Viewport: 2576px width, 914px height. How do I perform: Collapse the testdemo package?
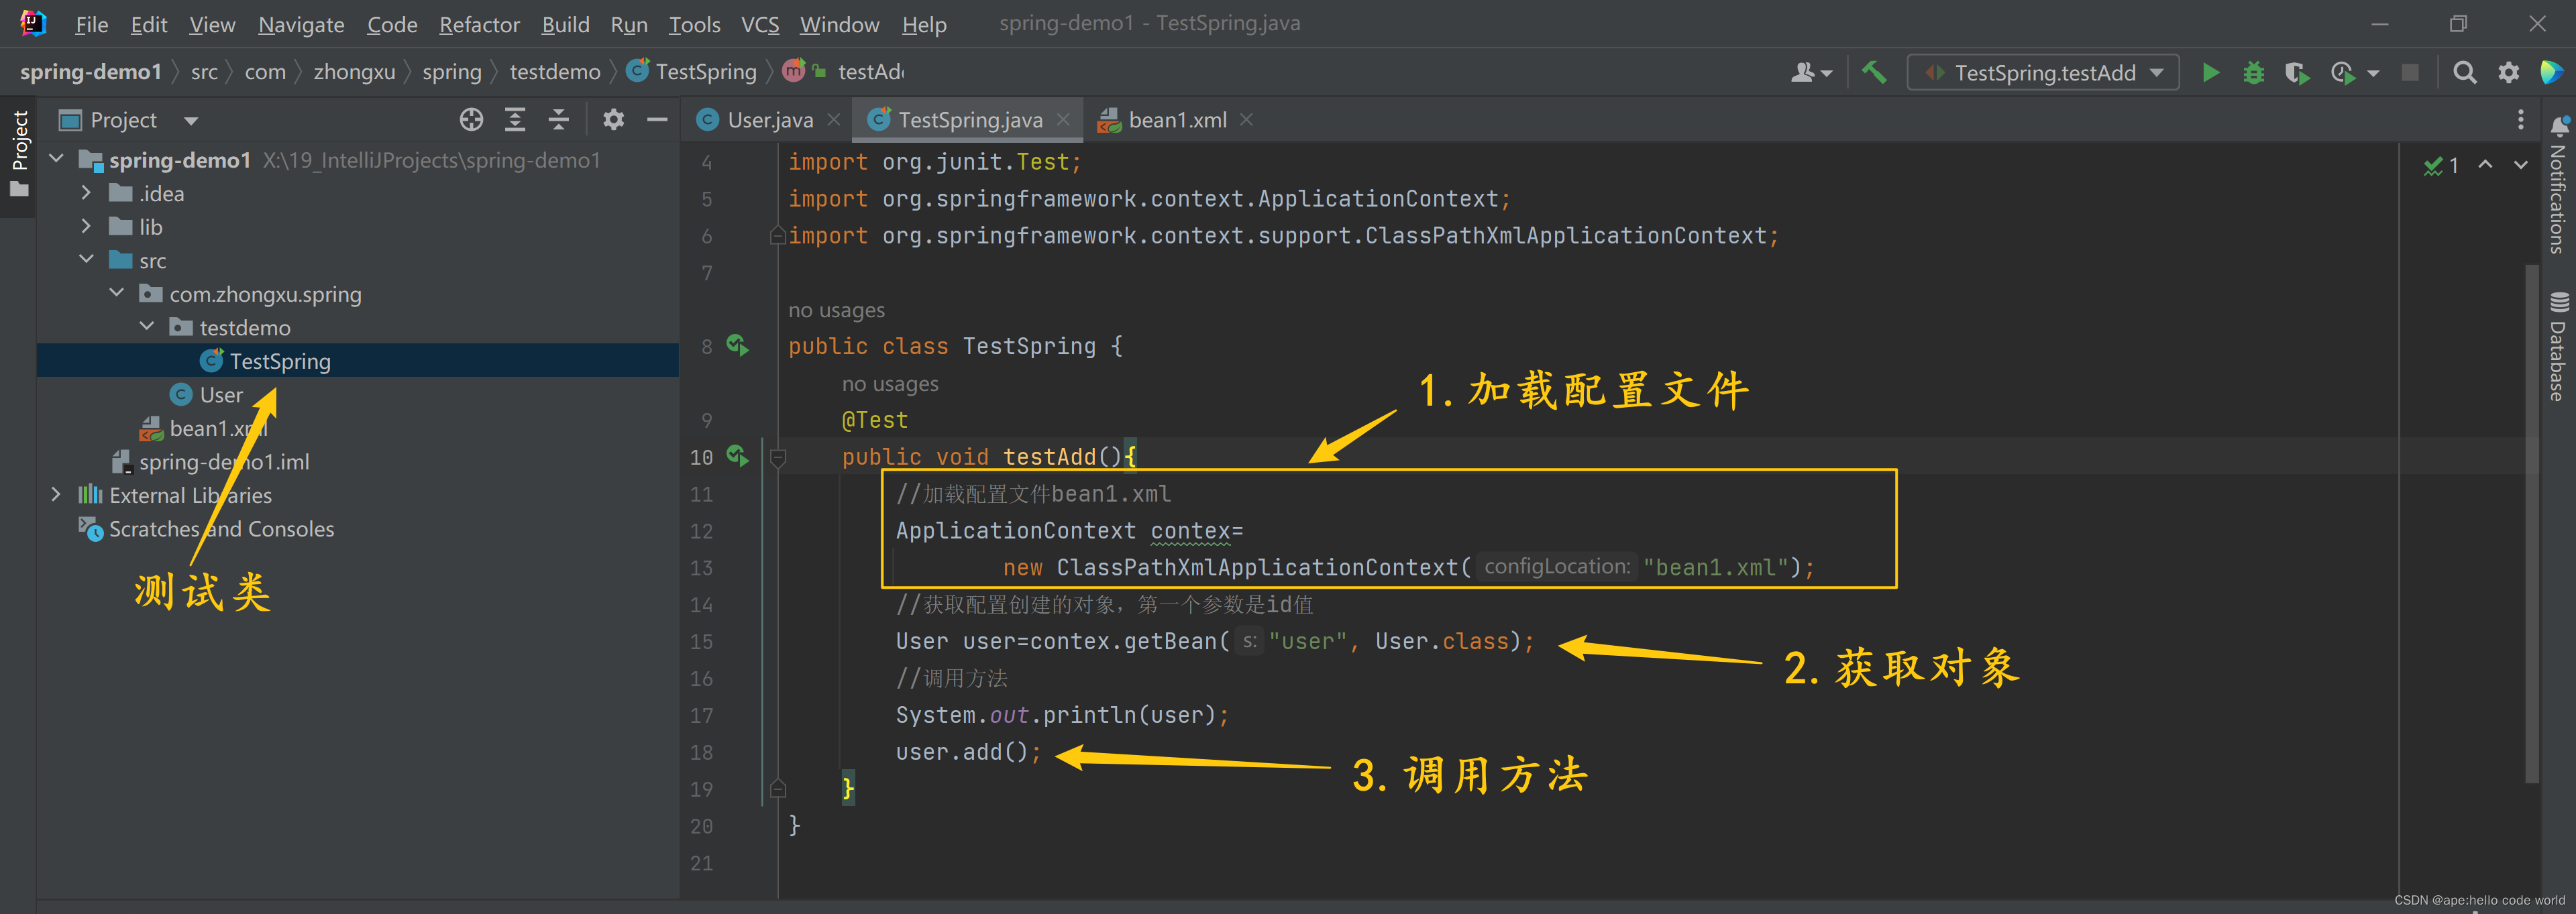coord(147,327)
